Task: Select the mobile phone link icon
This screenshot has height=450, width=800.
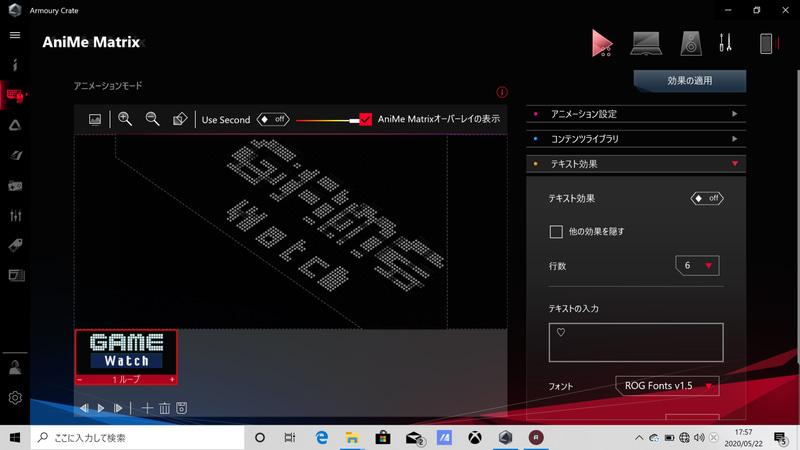Action: [x=767, y=43]
